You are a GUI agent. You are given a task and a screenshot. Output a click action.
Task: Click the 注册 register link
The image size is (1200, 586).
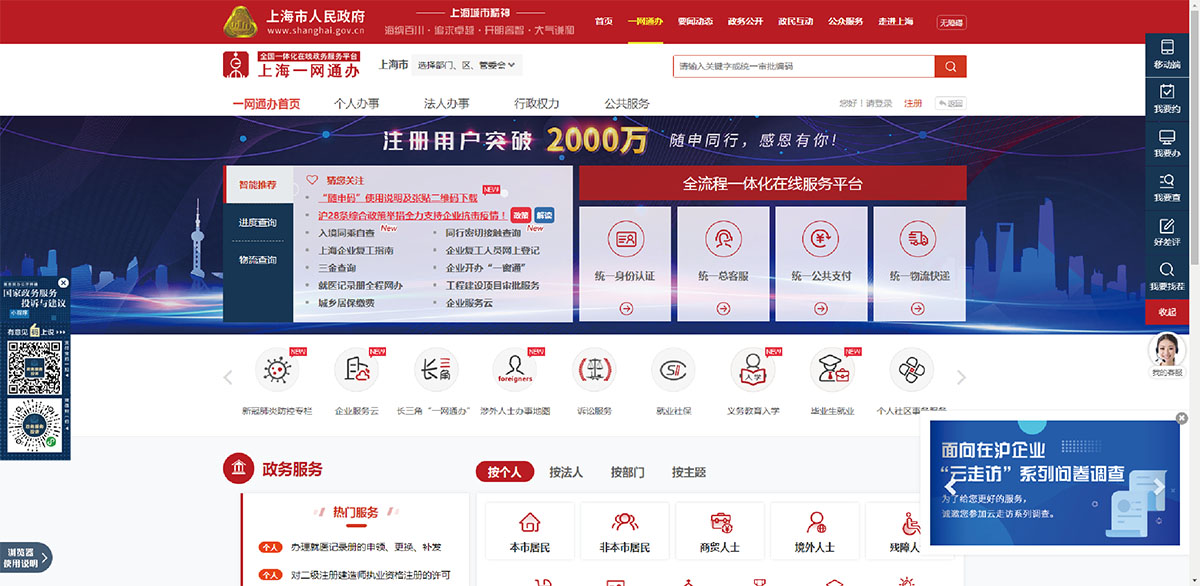[x=913, y=104]
